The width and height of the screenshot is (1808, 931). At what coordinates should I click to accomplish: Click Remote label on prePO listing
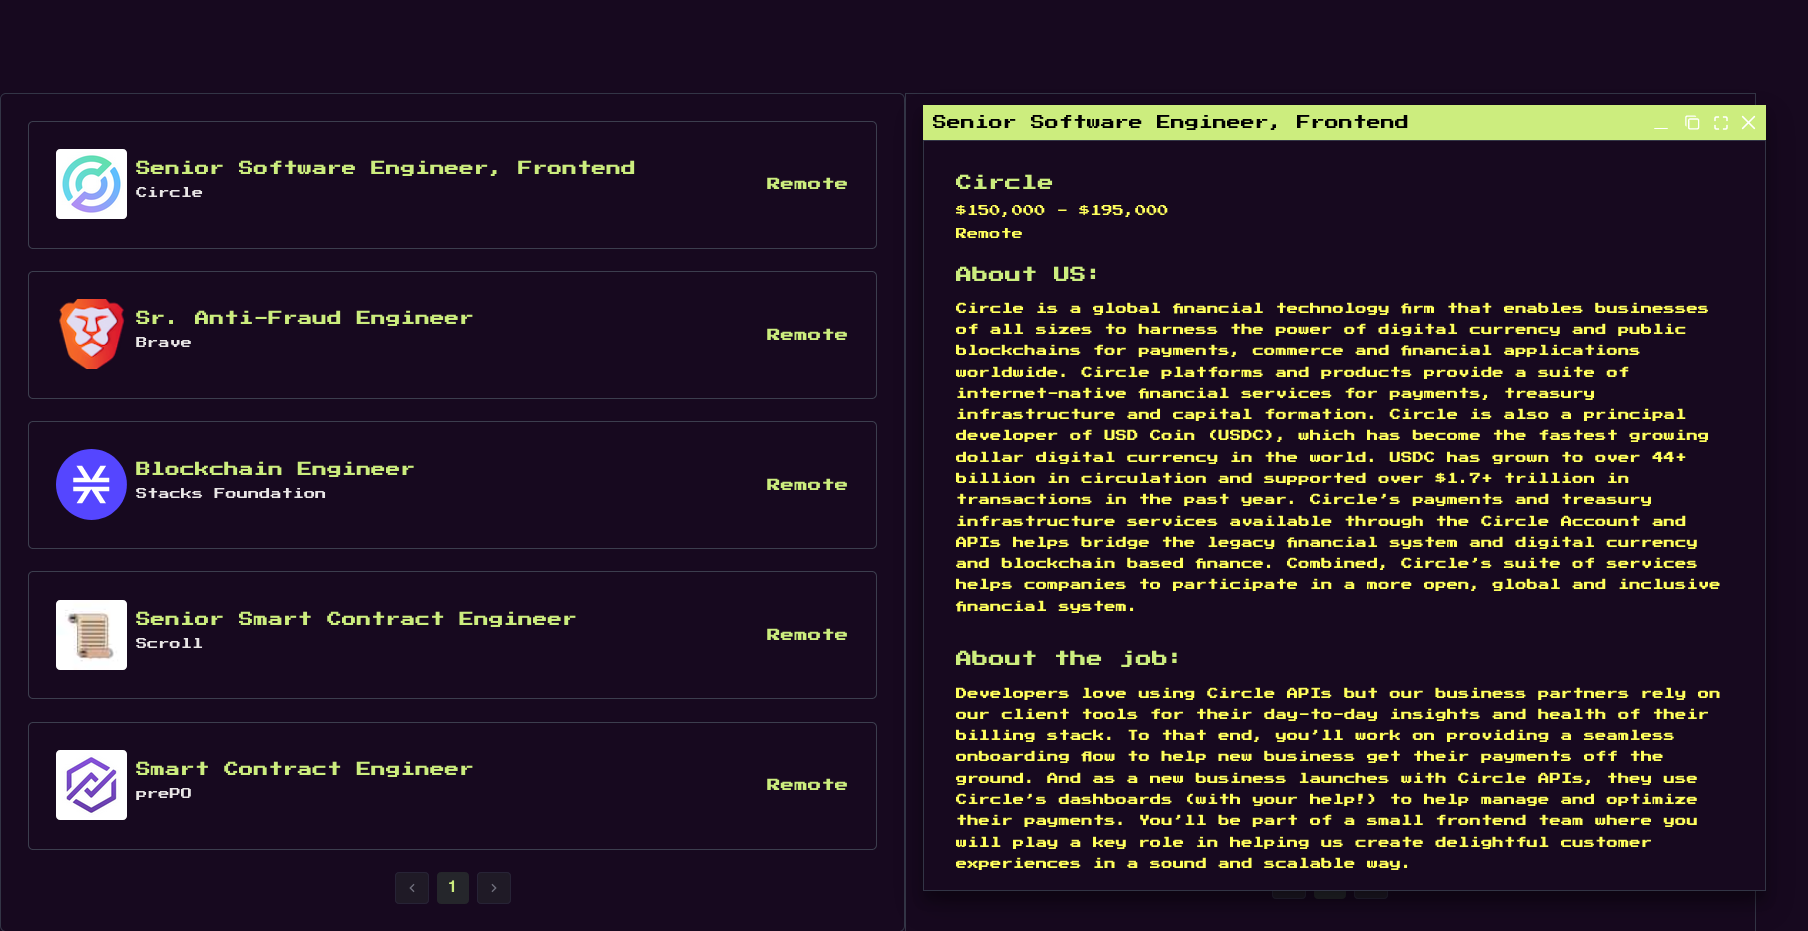click(x=807, y=785)
